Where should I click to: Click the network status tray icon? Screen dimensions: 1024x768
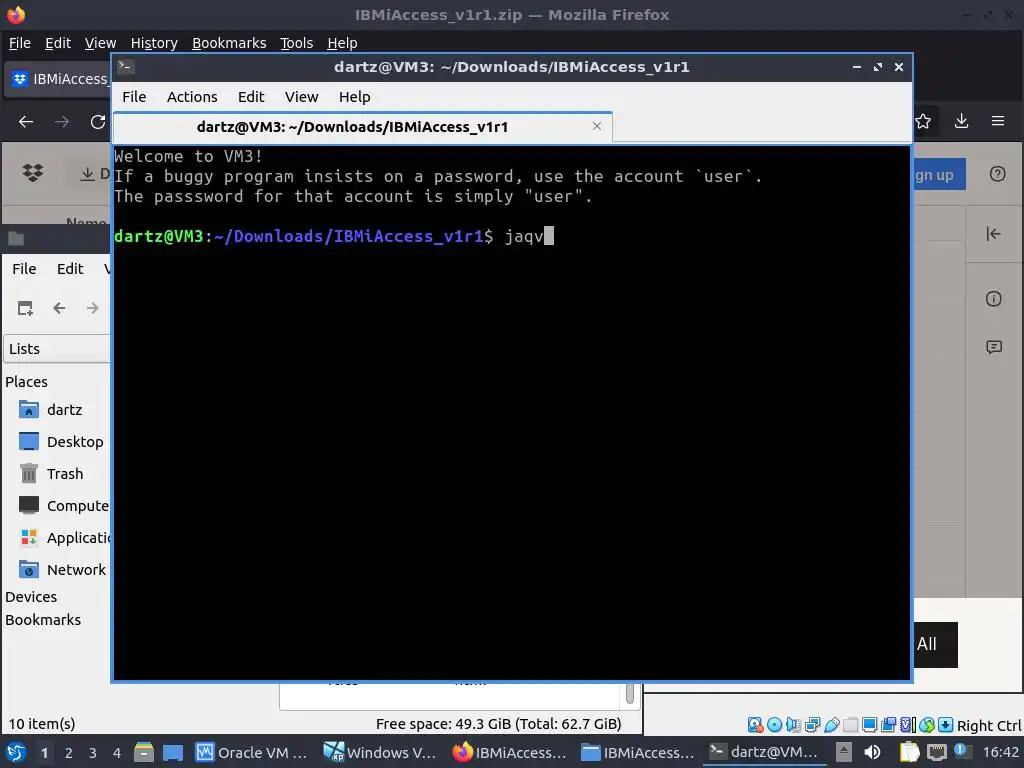[936, 752]
